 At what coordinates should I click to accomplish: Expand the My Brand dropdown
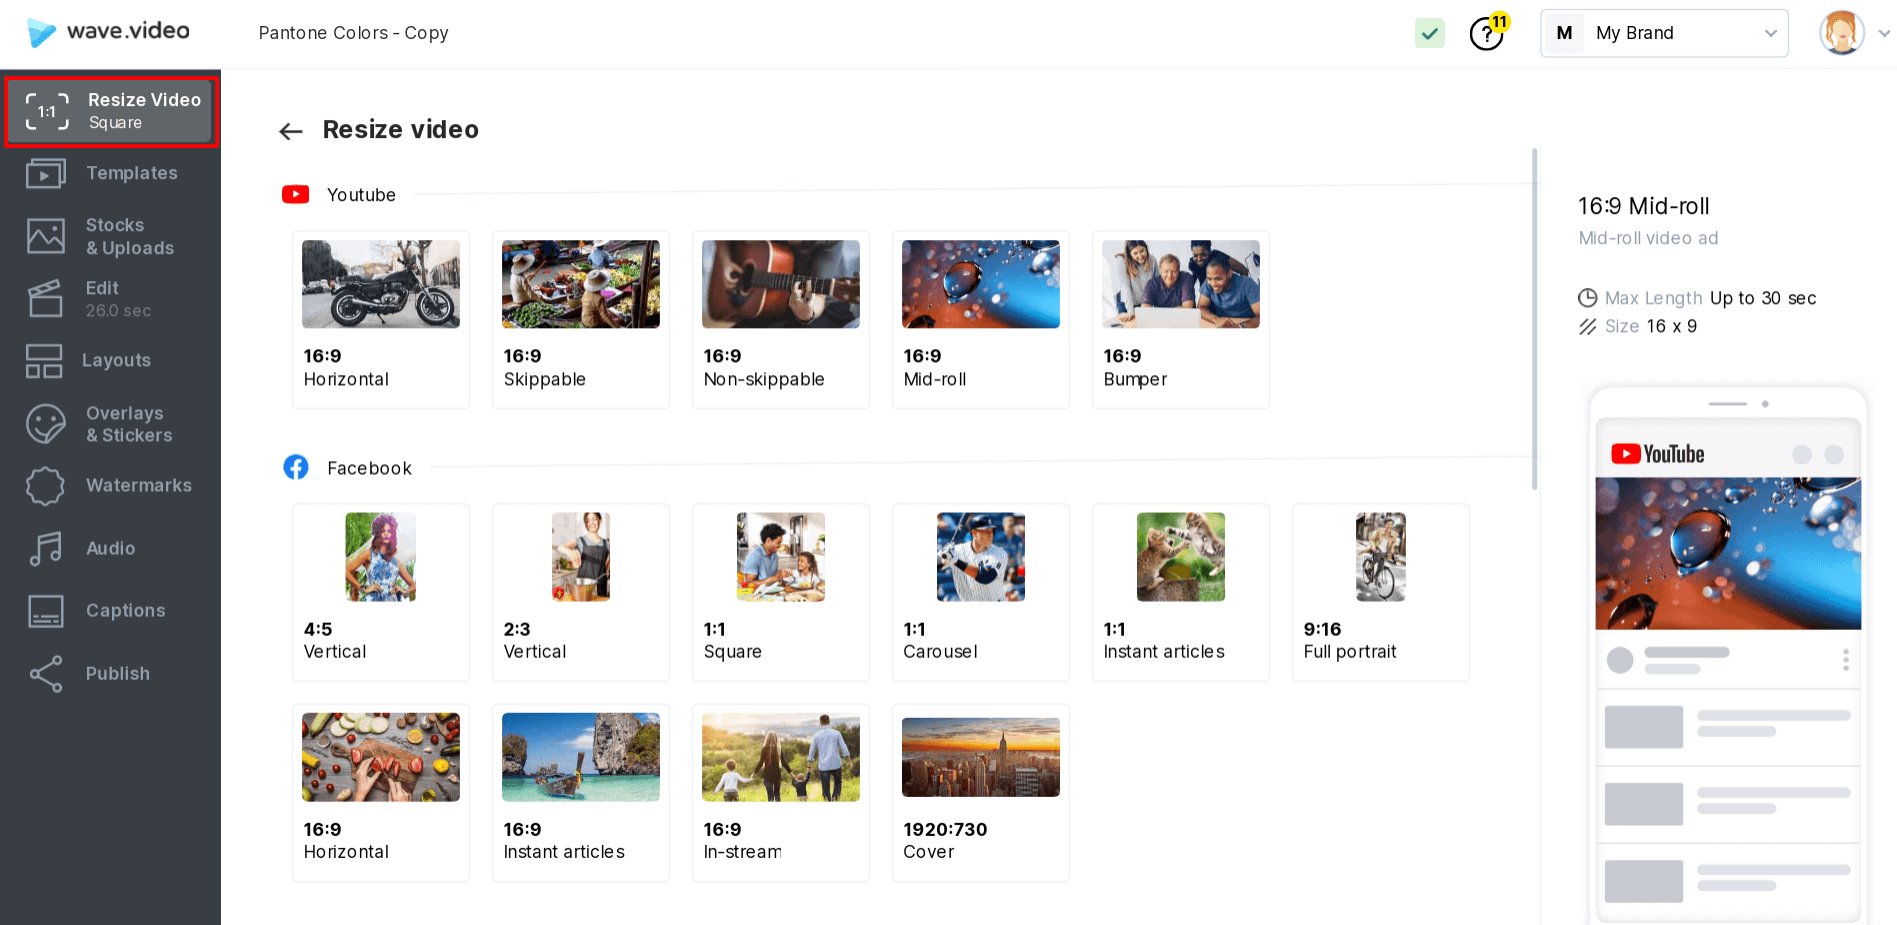tap(1664, 33)
